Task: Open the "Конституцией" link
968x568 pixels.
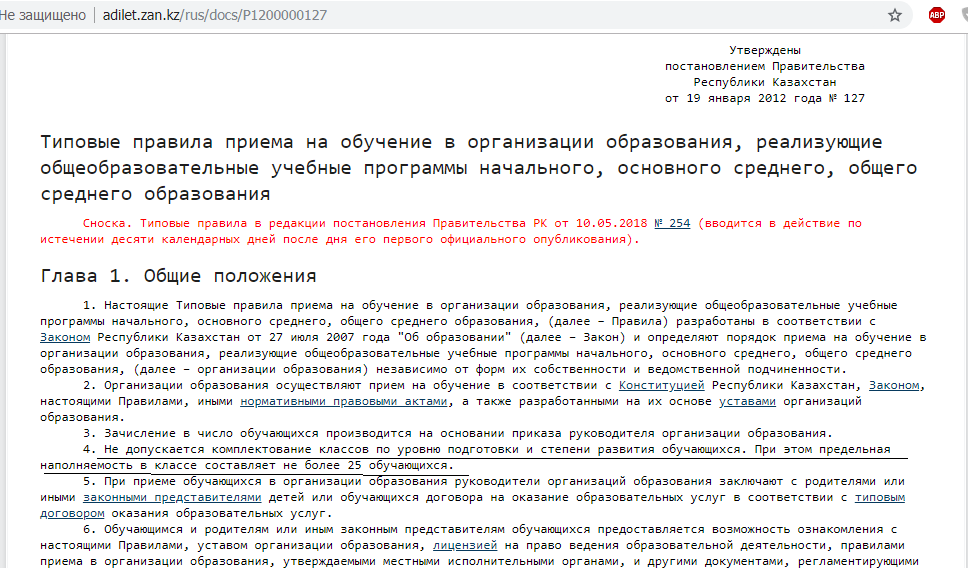Action: [x=661, y=386]
